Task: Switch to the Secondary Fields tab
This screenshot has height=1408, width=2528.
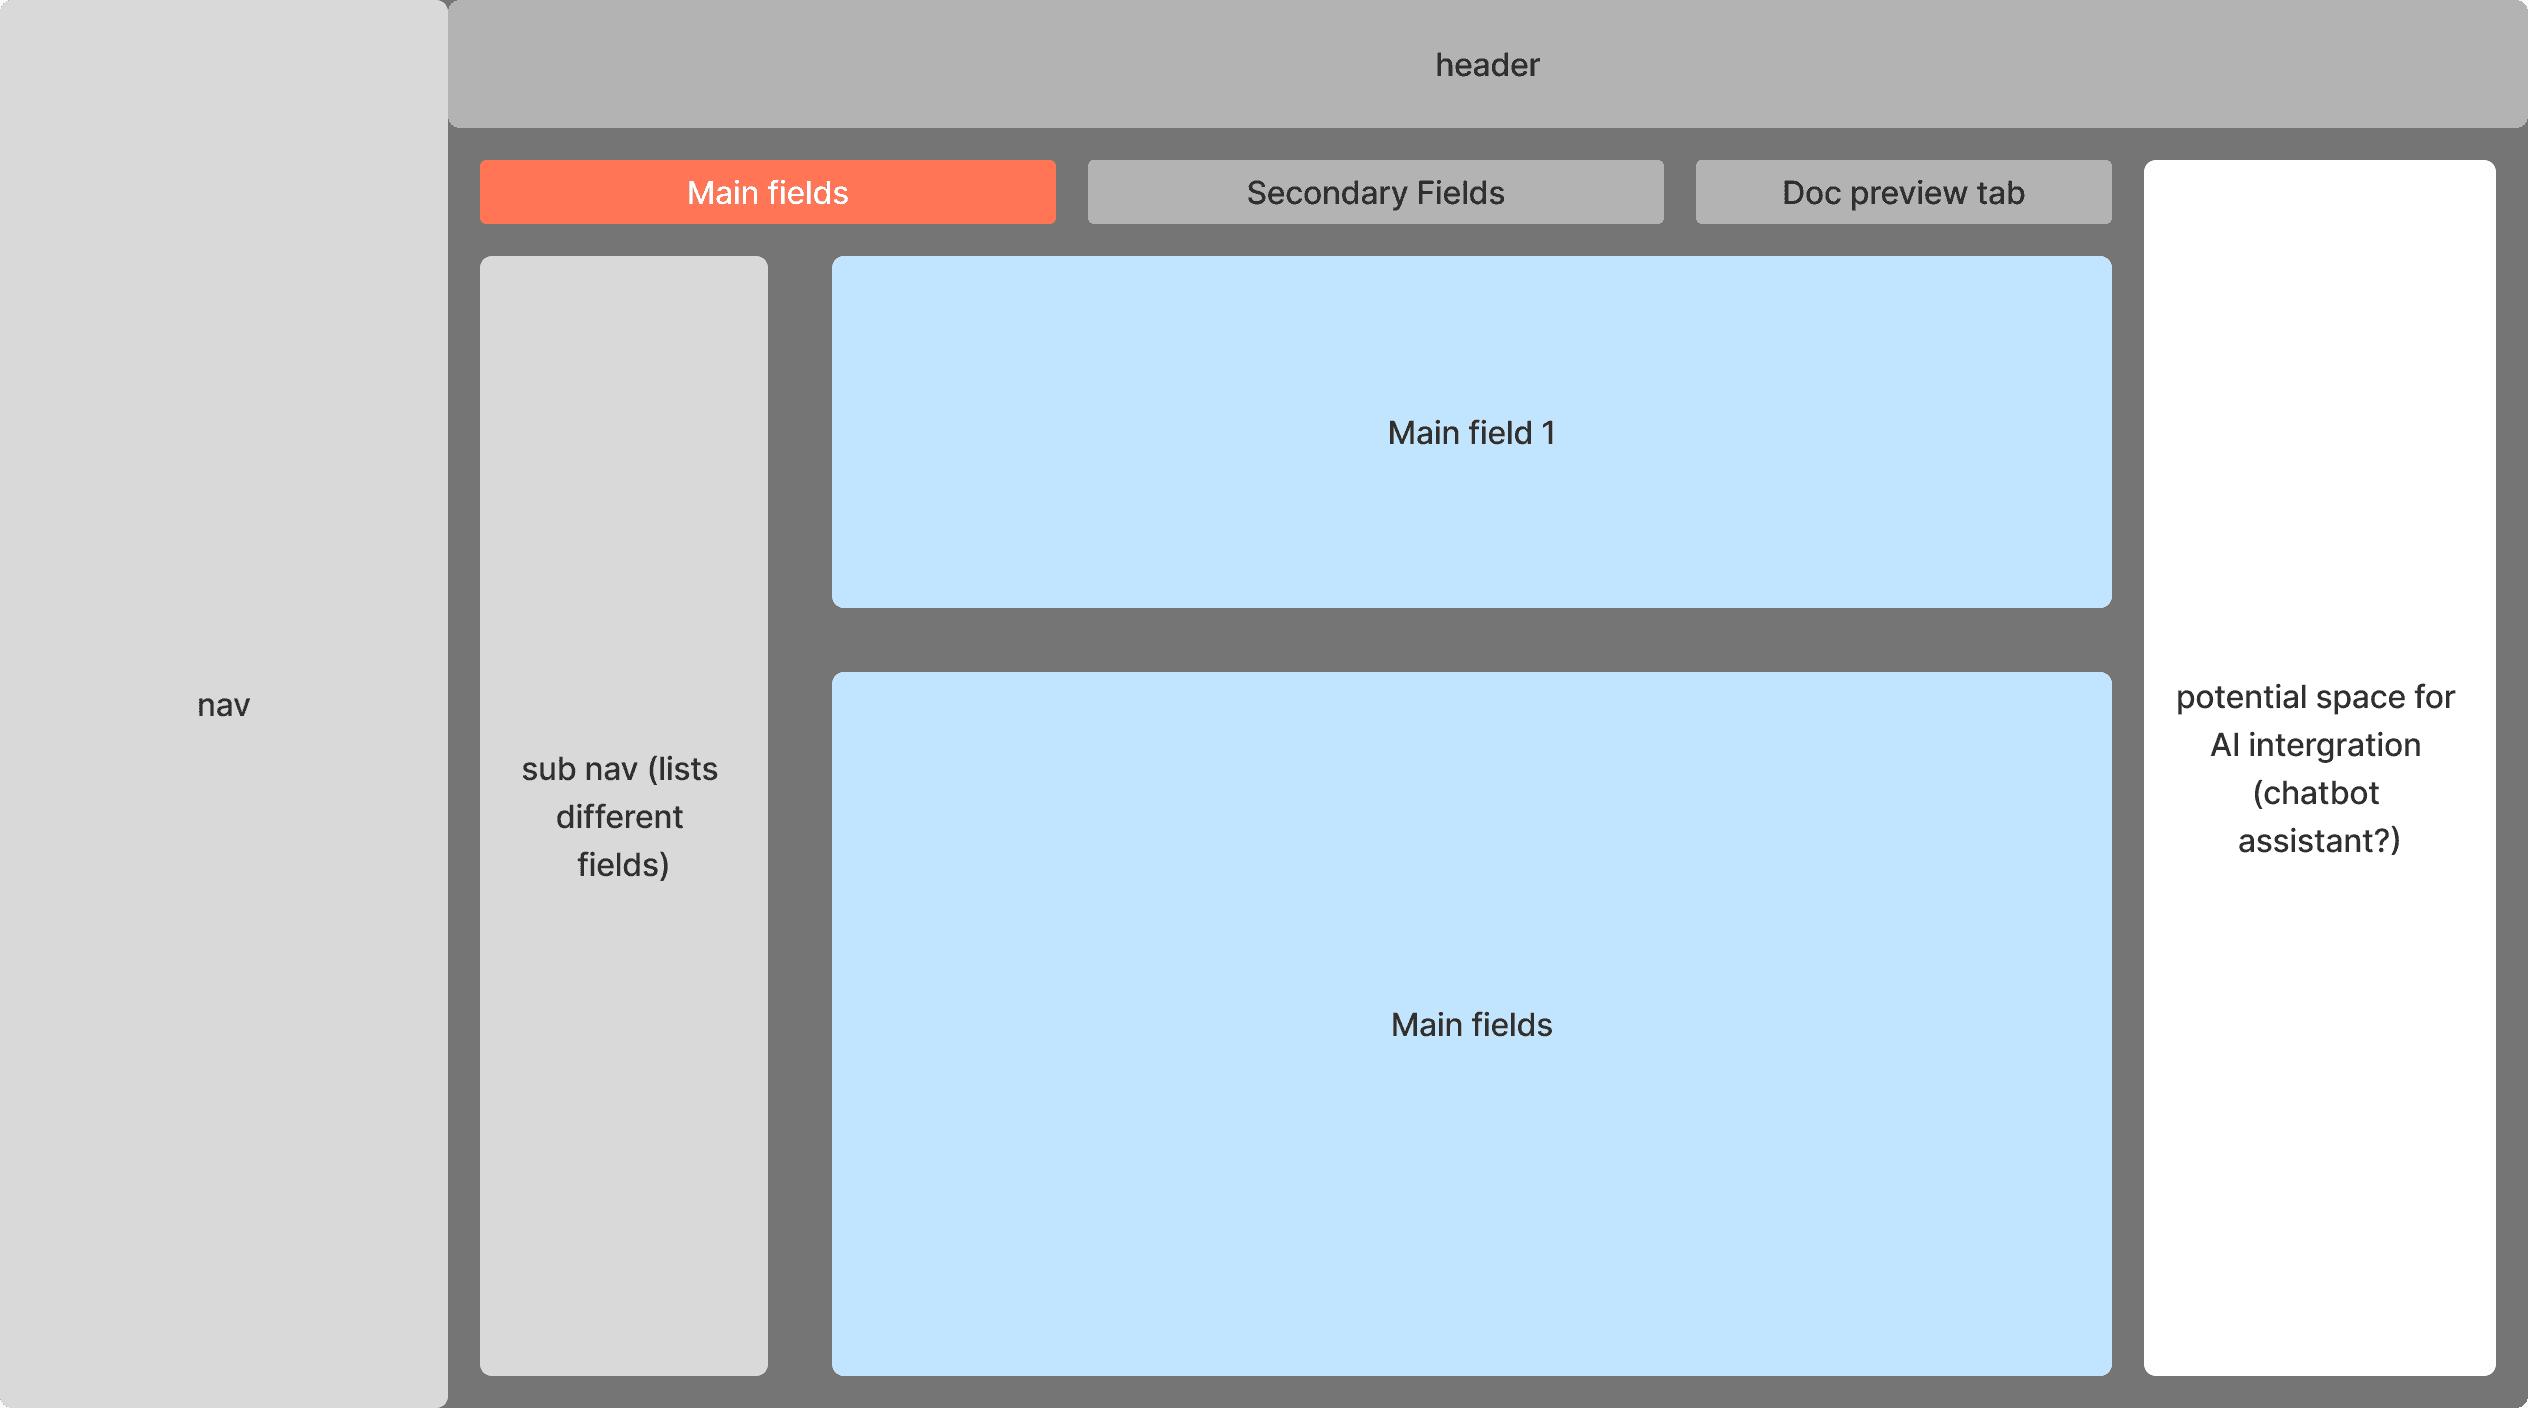Action: pyautogui.click(x=1375, y=192)
